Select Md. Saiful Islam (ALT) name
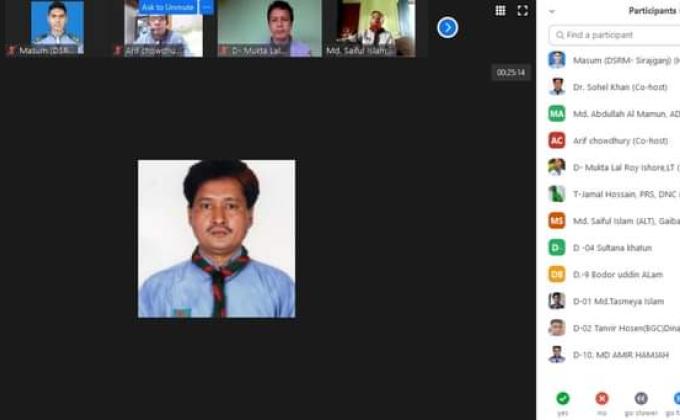 [x=626, y=221]
